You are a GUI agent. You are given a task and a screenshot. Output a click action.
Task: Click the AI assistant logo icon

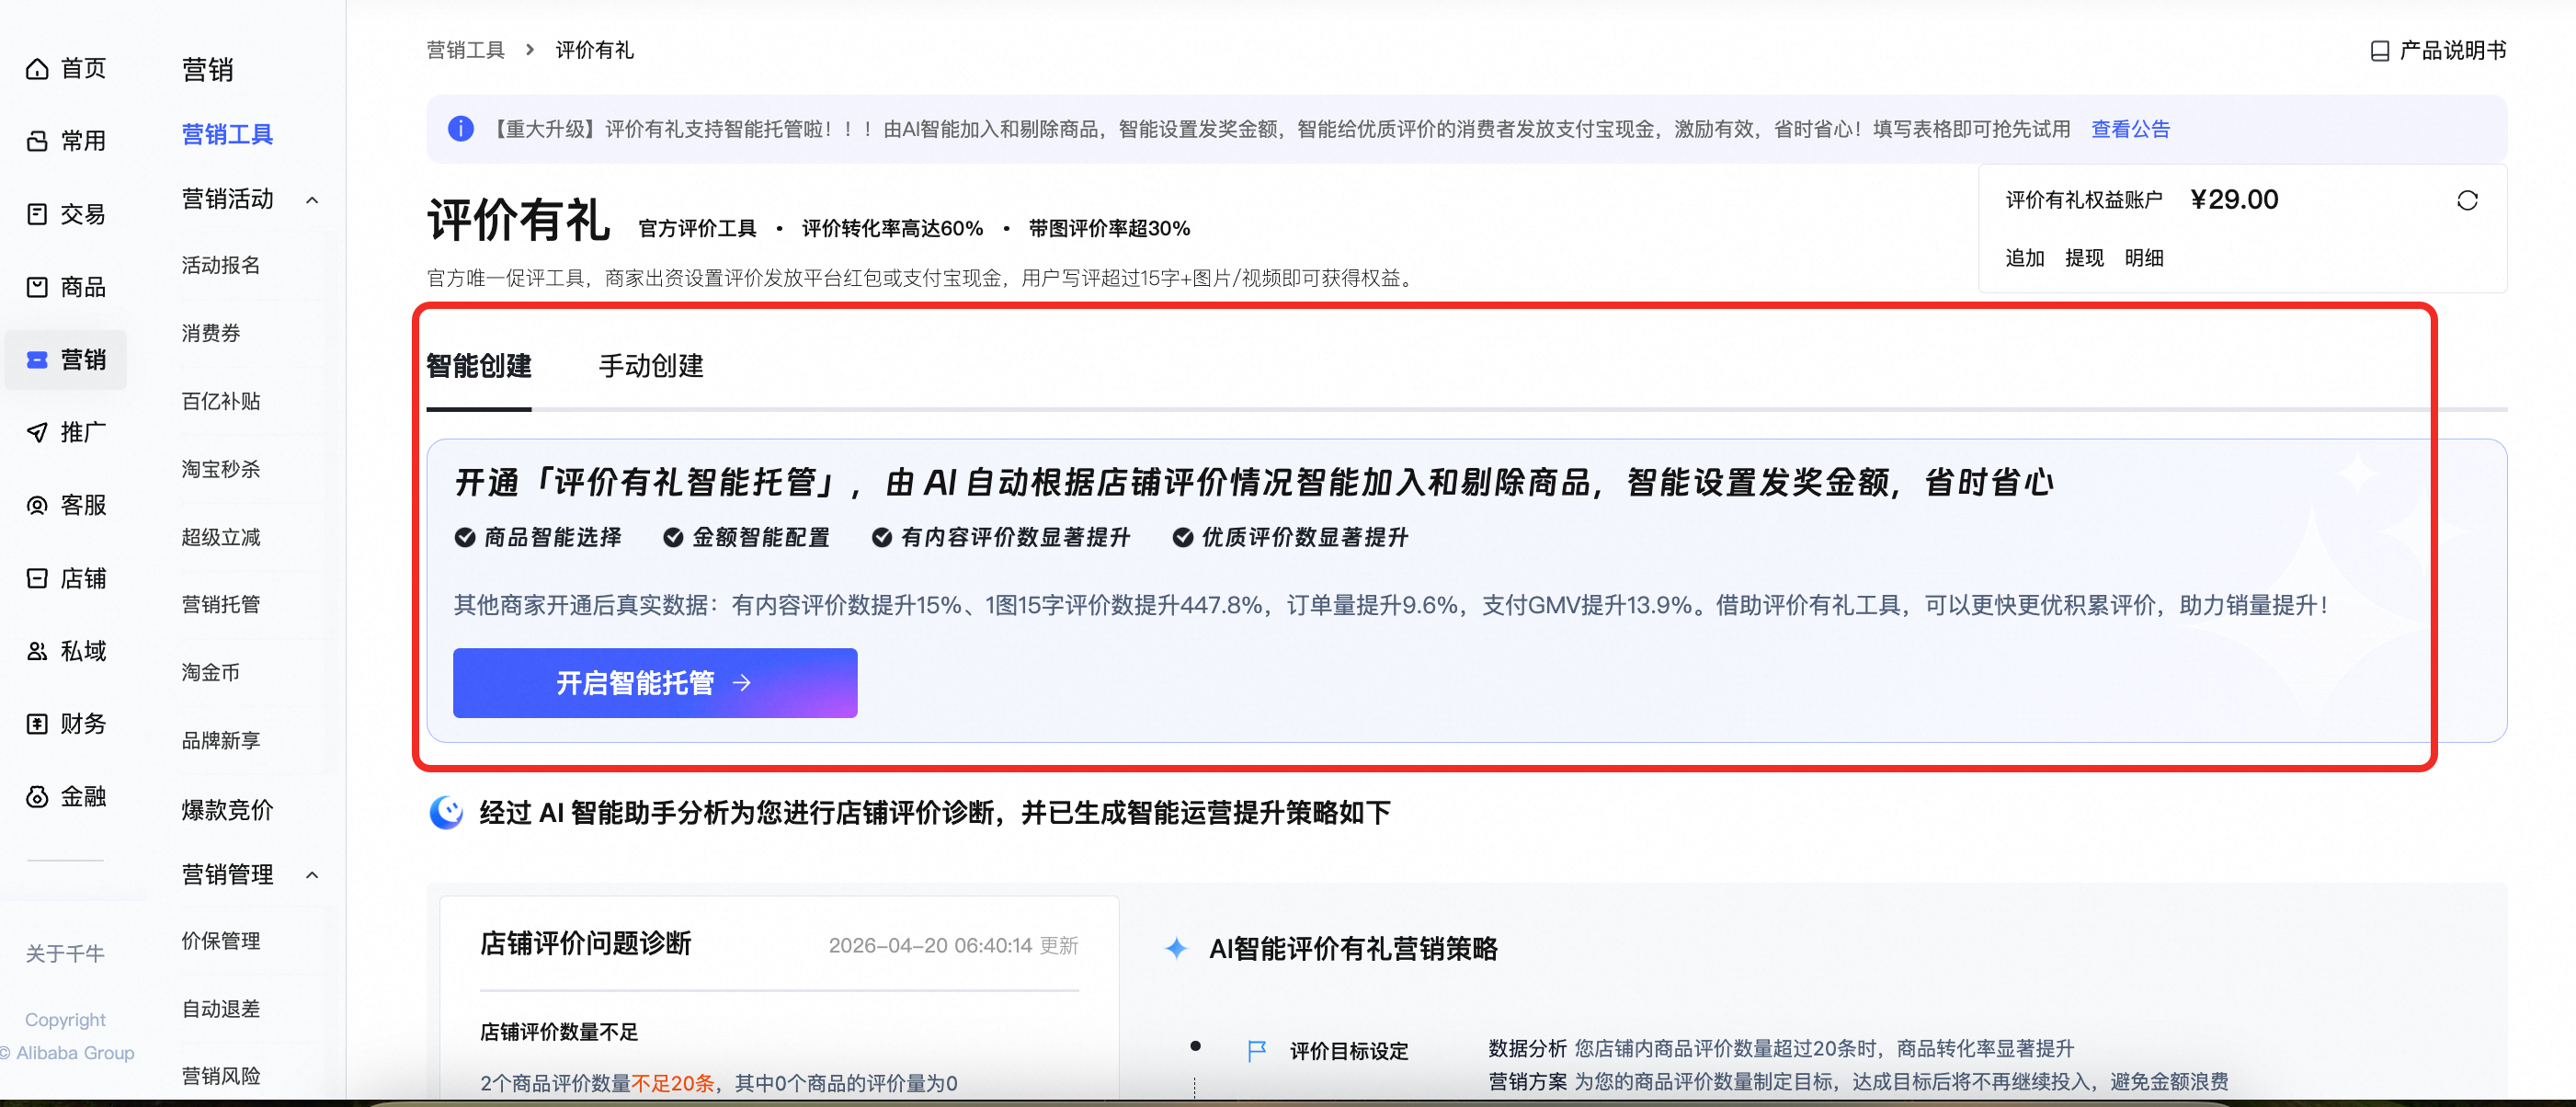click(446, 812)
